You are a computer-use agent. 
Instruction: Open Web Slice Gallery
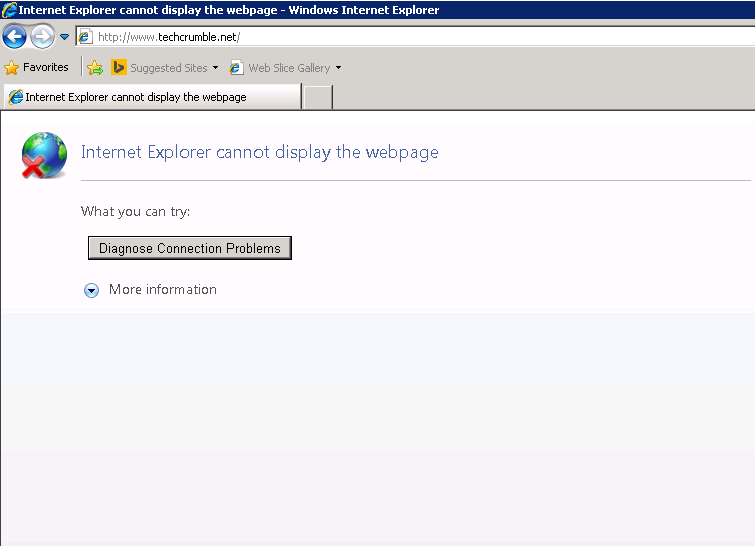coord(289,68)
